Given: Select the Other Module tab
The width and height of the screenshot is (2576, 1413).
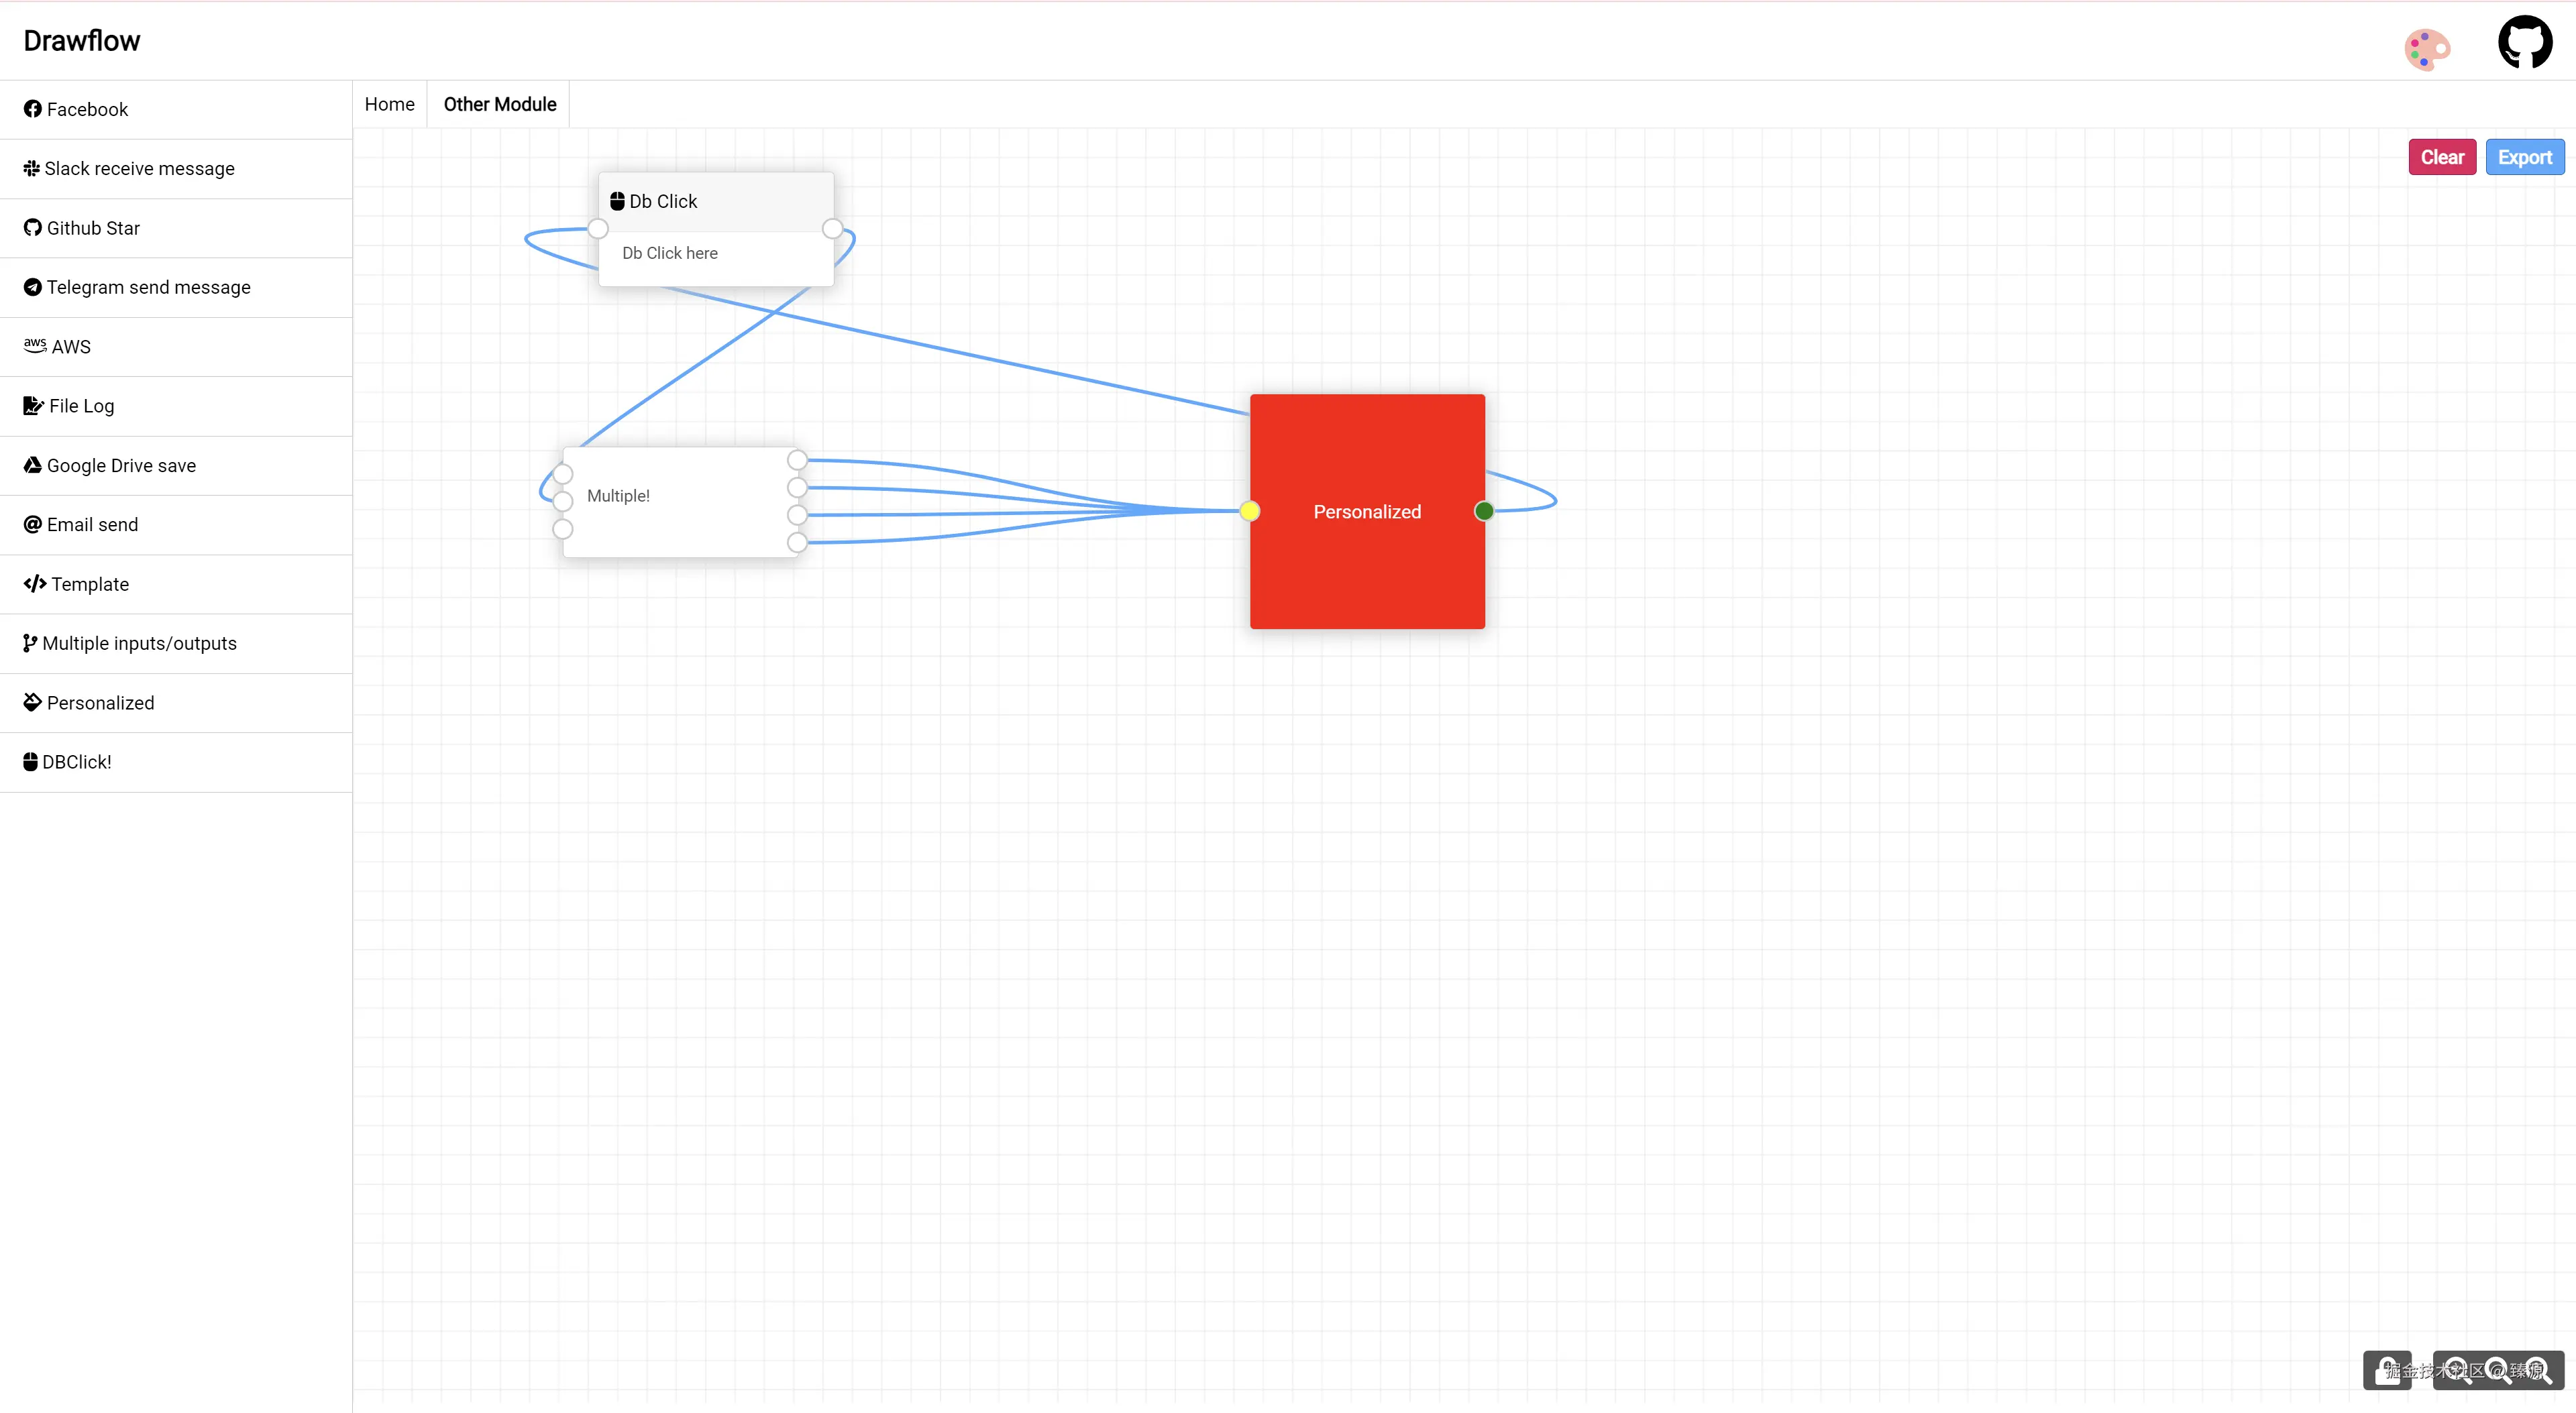Looking at the screenshot, I should [x=499, y=104].
